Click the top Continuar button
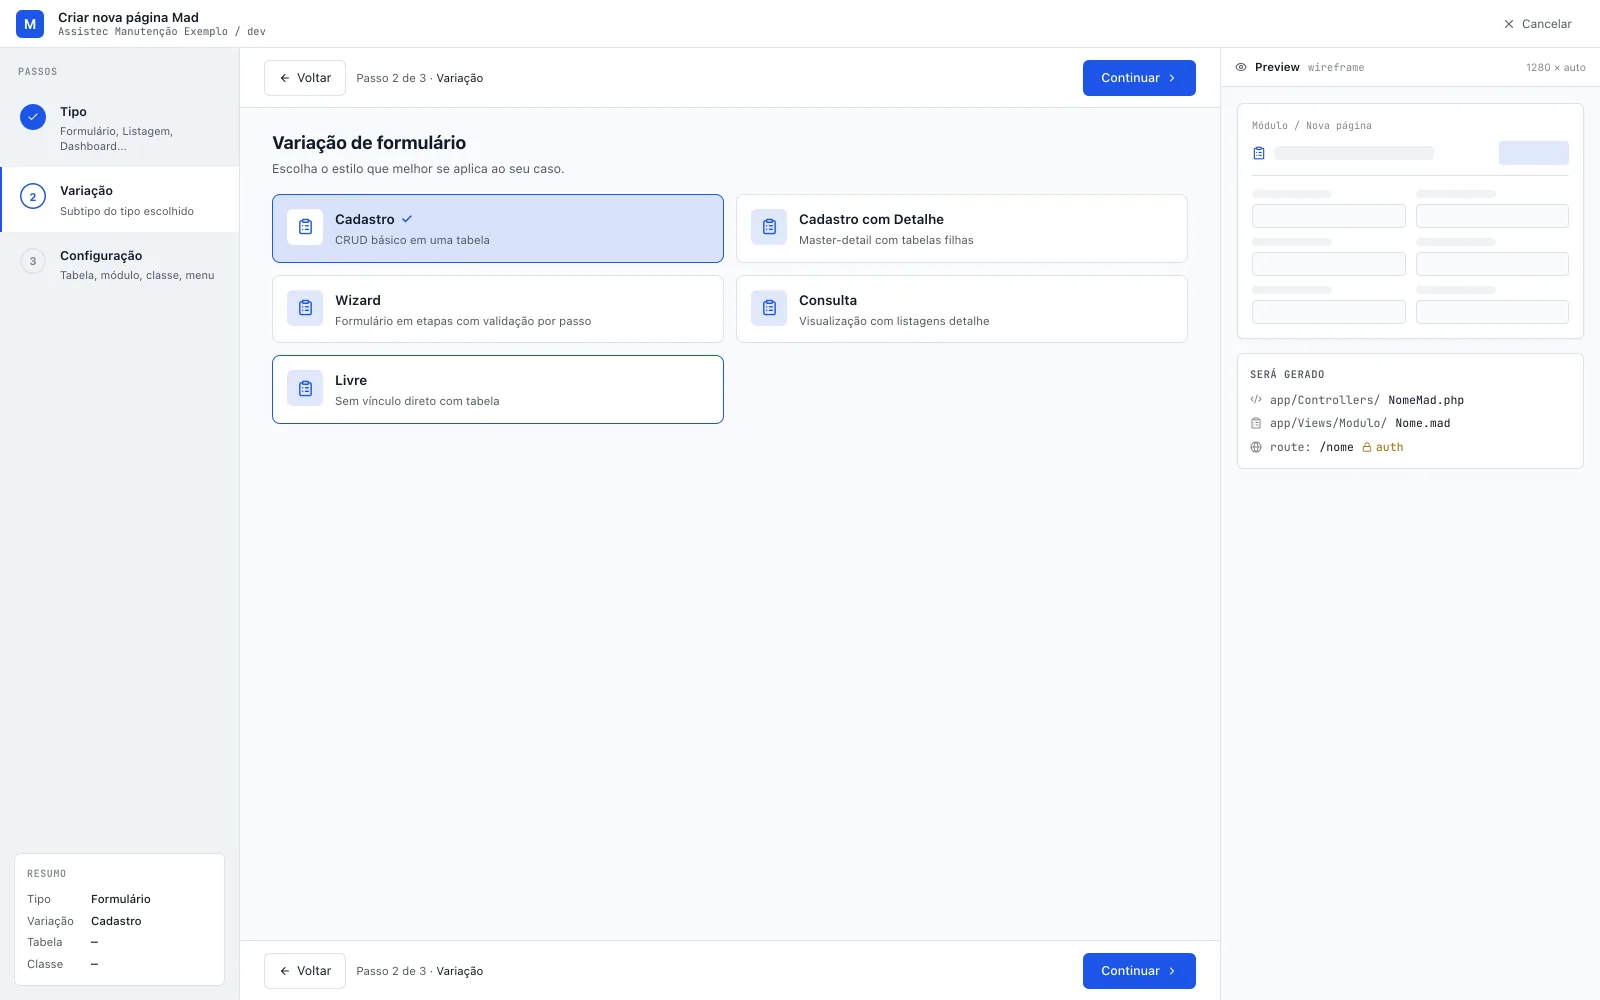Image resolution: width=1600 pixels, height=1000 pixels. click(x=1139, y=78)
